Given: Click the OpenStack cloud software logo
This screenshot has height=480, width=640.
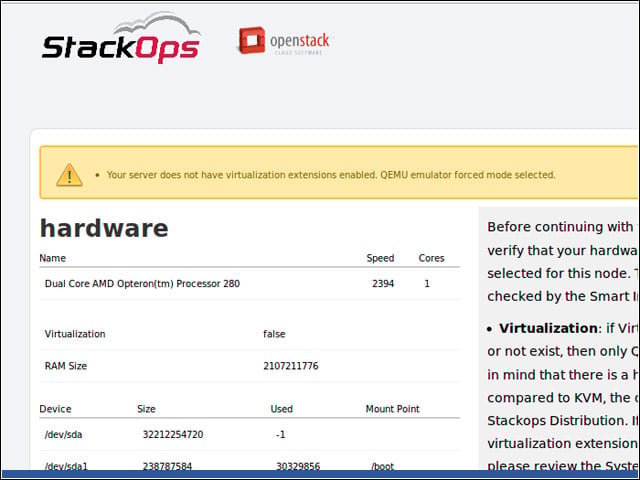Looking at the screenshot, I should (284, 41).
